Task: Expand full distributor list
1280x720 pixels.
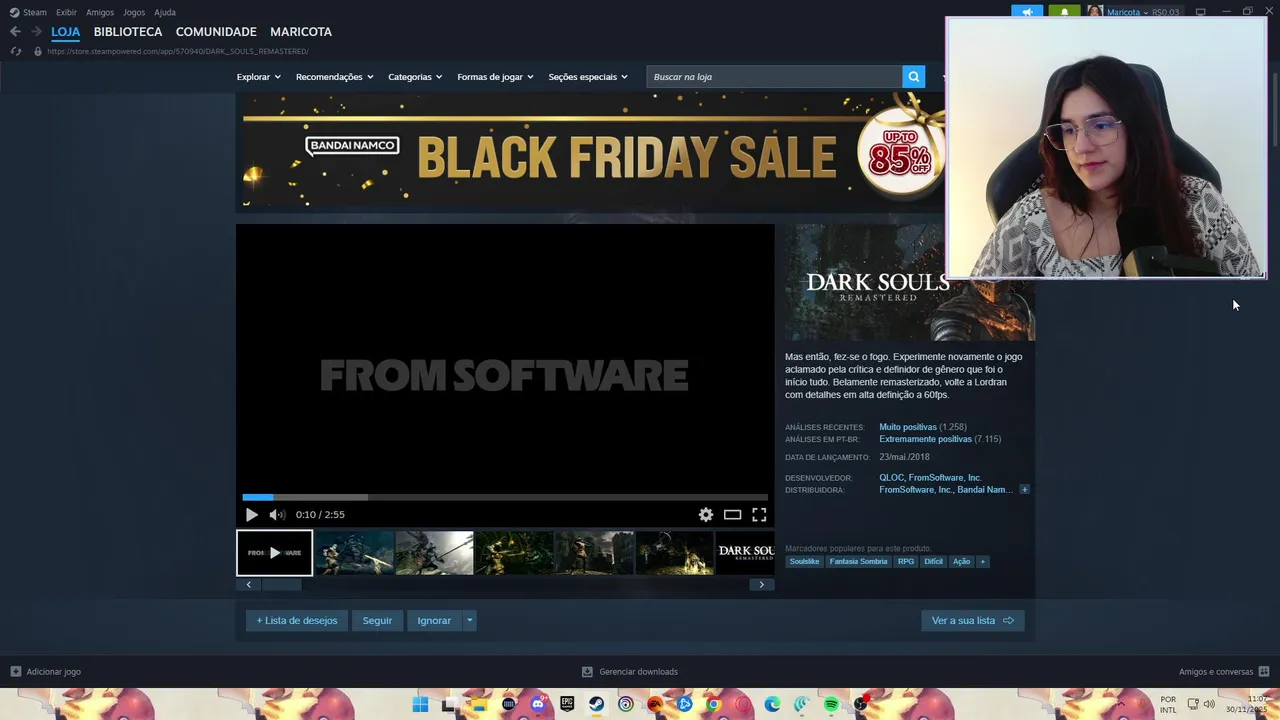Action: (x=1024, y=490)
